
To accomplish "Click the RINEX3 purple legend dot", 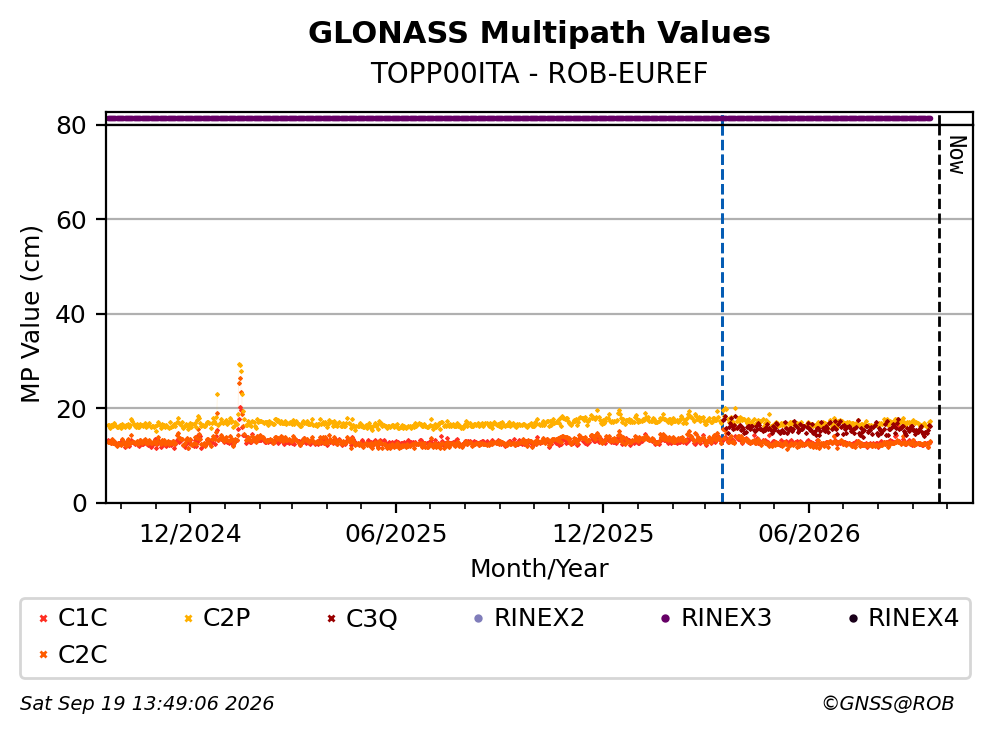I will coord(665,618).
